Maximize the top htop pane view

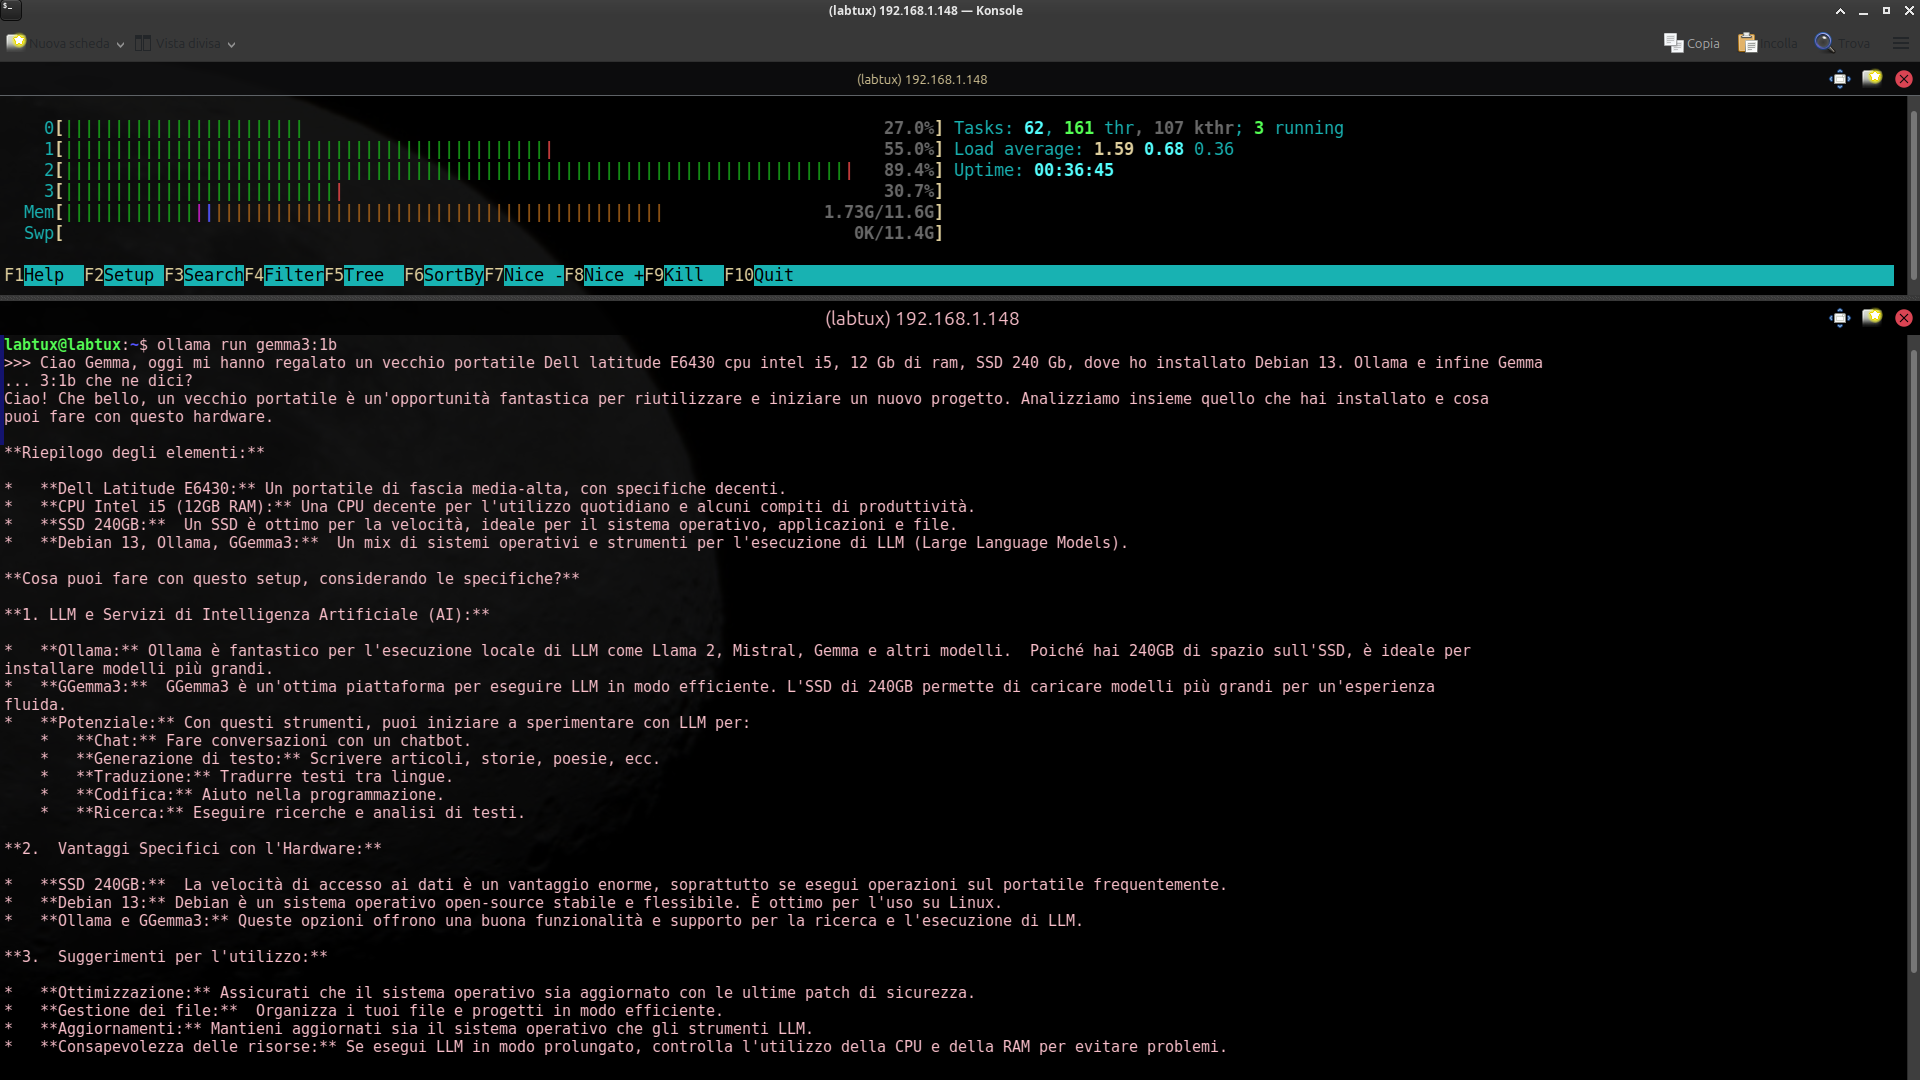1839,79
